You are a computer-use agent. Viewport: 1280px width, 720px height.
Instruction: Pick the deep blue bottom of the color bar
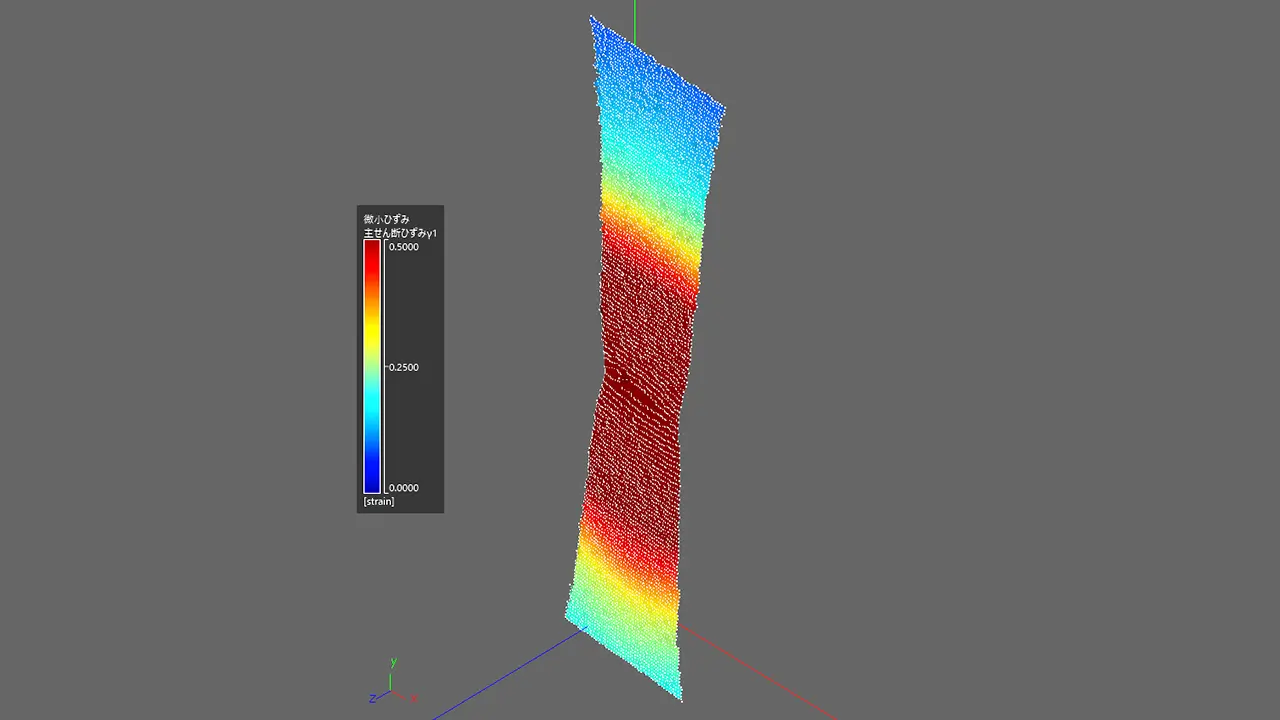tap(372, 480)
